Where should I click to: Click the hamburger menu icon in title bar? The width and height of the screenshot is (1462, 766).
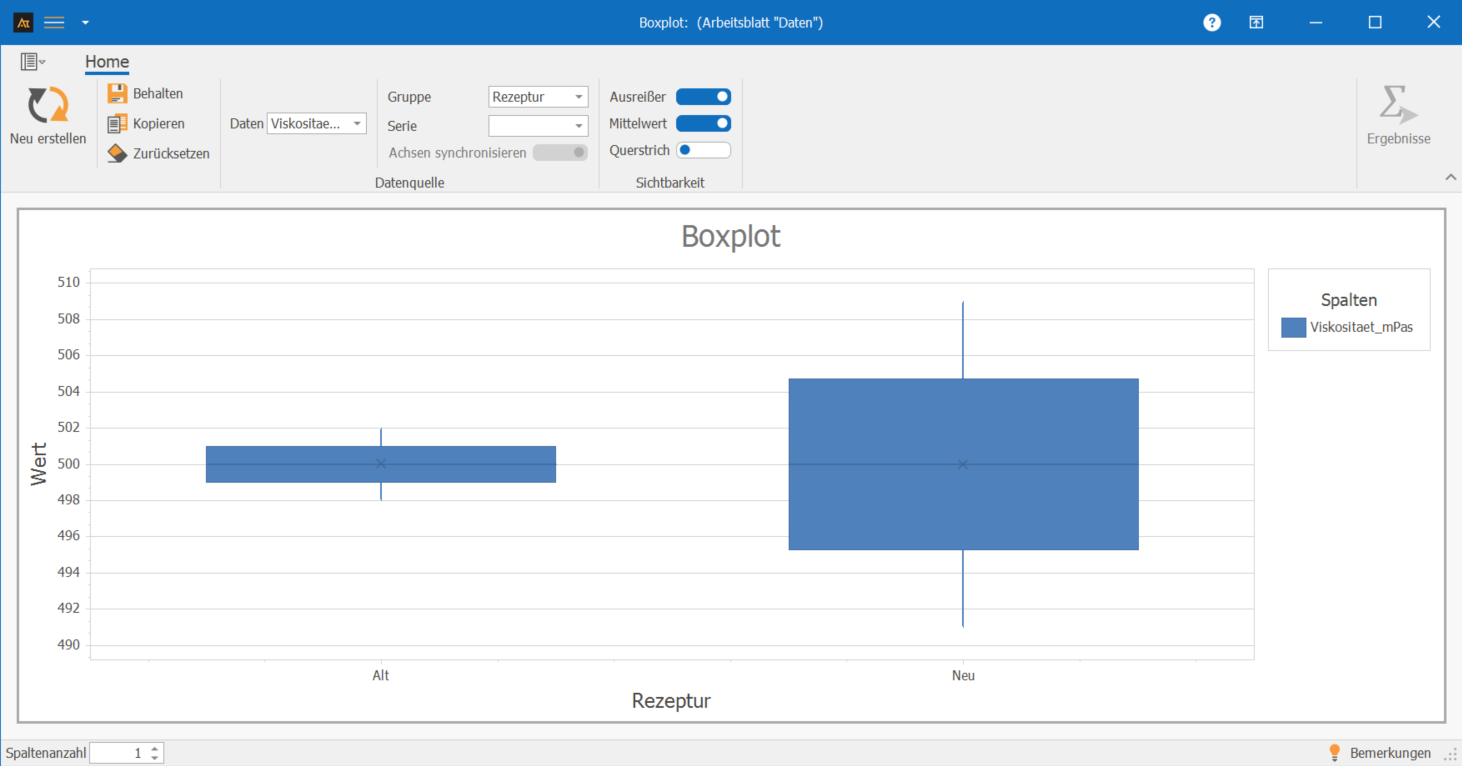coord(54,22)
